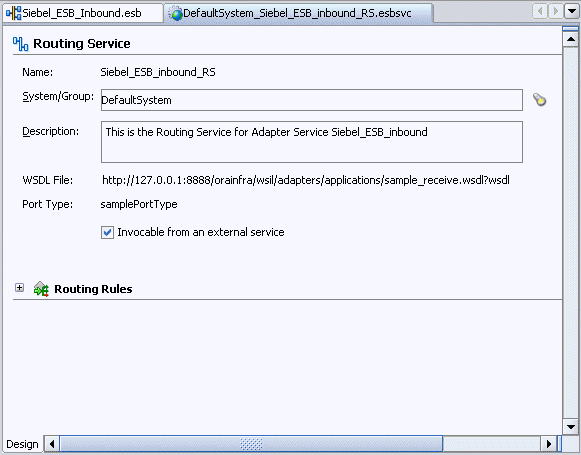This screenshot has height=455, width=581.
Task: Click inside the Description text area
Action: pyautogui.click(x=312, y=142)
